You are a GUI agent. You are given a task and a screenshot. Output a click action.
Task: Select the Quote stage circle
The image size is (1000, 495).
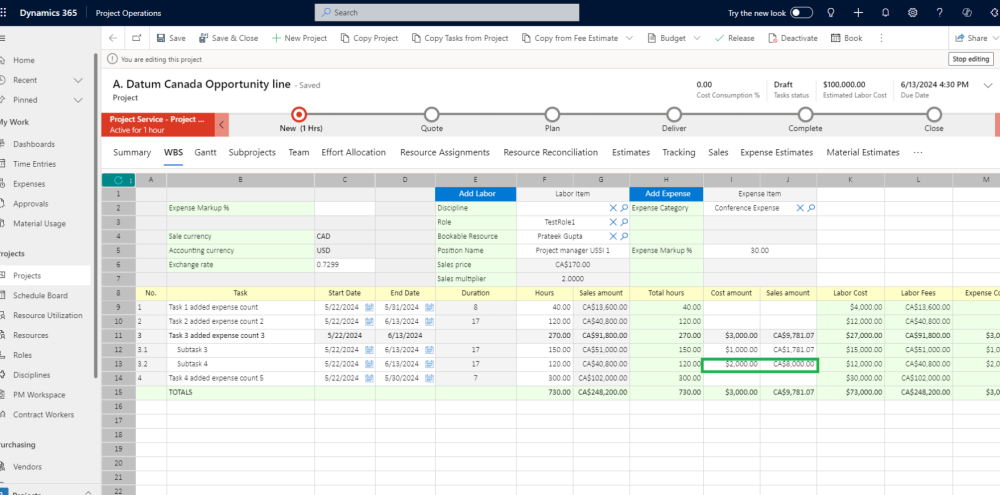point(431,114)
